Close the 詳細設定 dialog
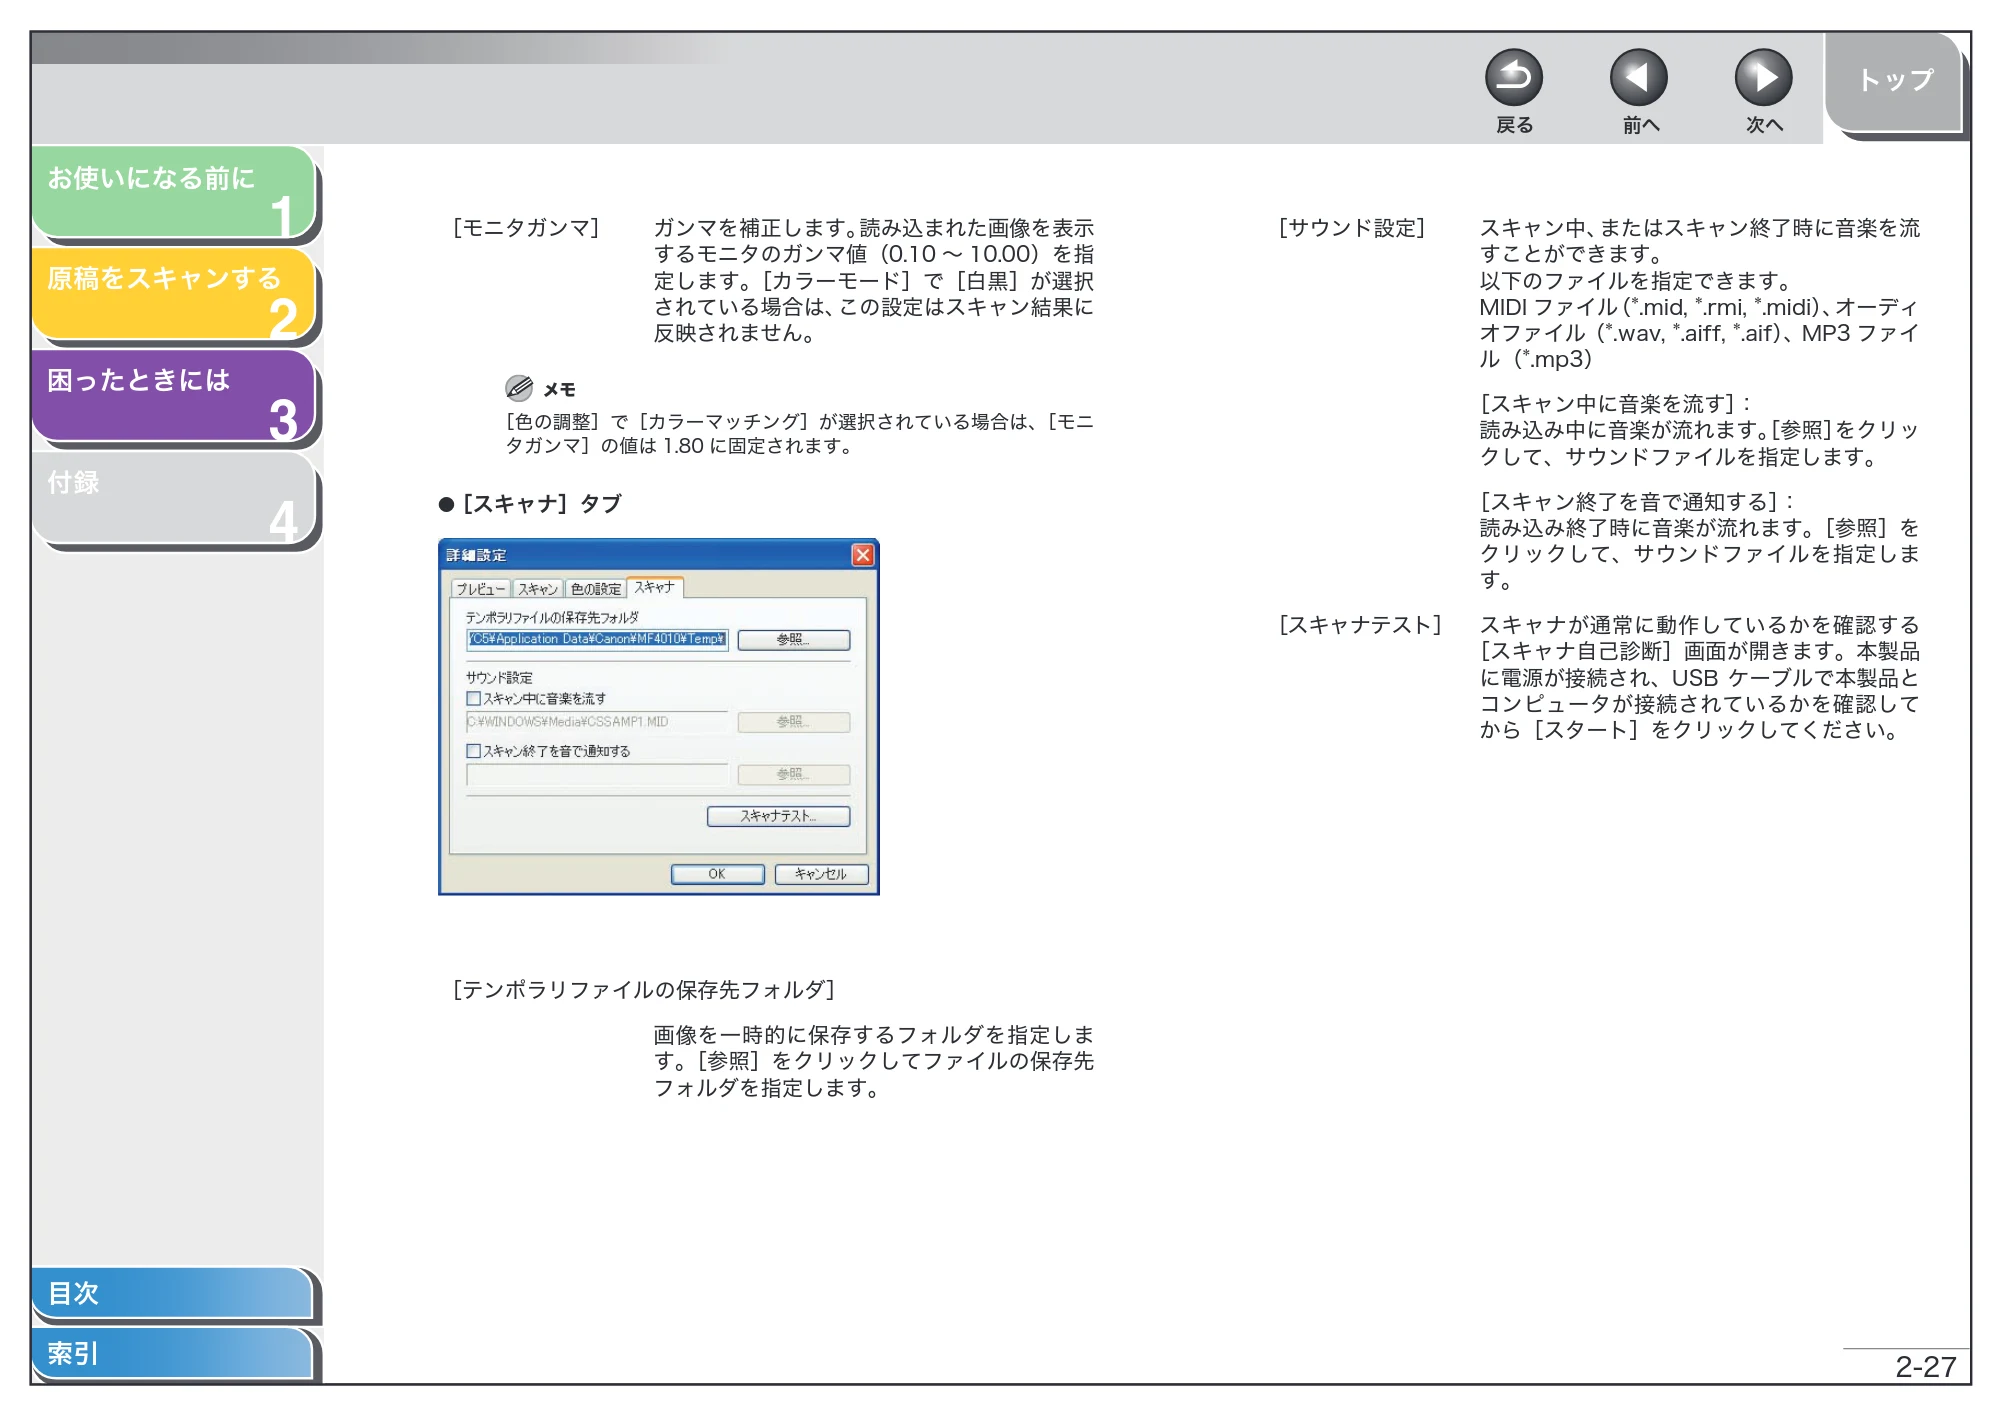The height and width of the screenshot is (1415, 2000). click(x=863, y=555)
